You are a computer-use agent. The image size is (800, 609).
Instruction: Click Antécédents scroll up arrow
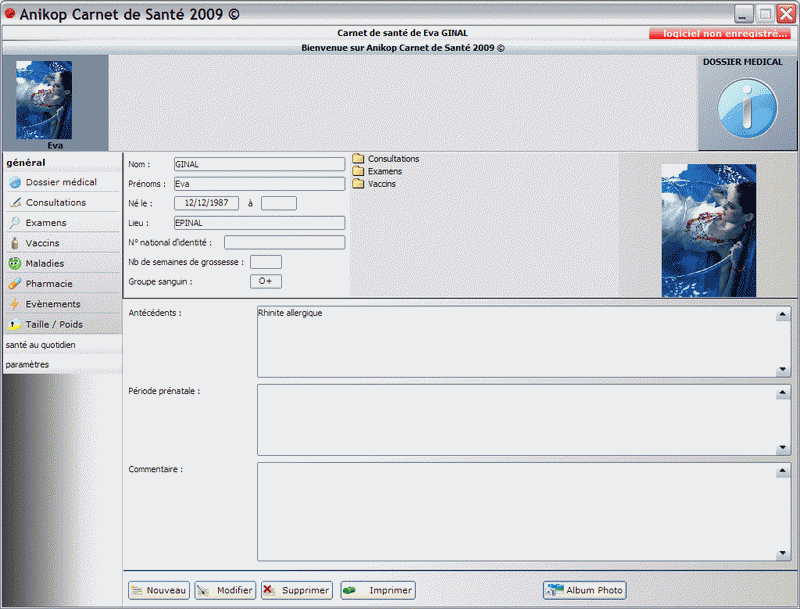(x=783, y=315)
